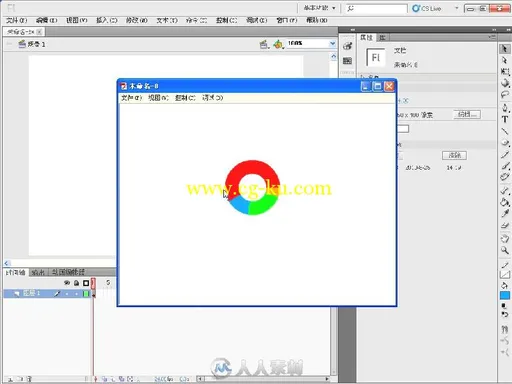
Task: Open the Control menu in player window
Action: 185,98
